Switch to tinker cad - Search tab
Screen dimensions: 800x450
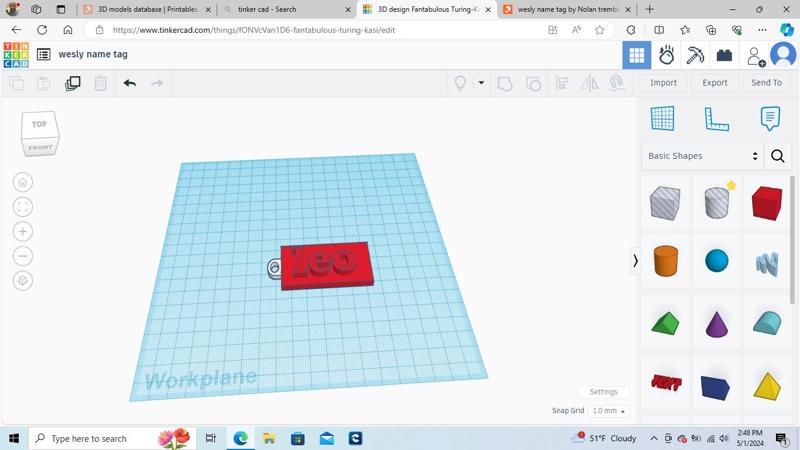[286, 9]
